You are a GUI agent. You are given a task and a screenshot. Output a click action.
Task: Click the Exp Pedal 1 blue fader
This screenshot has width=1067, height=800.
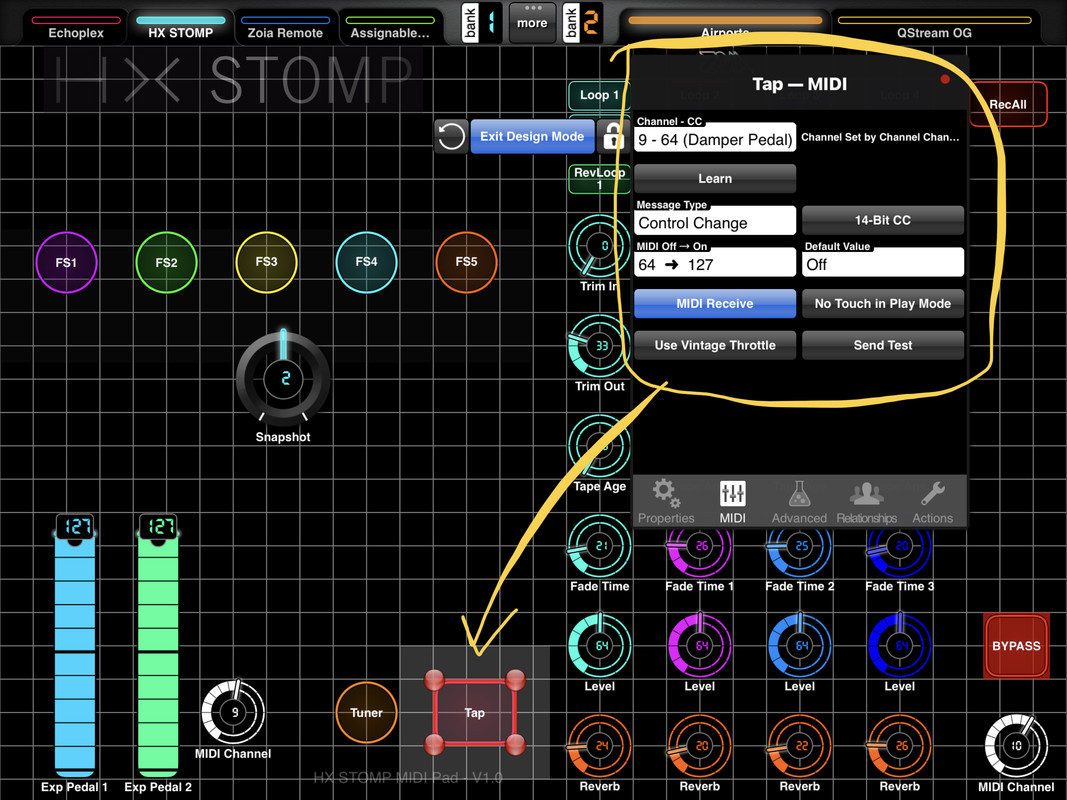pyautogui.click(x=75, y=646)
